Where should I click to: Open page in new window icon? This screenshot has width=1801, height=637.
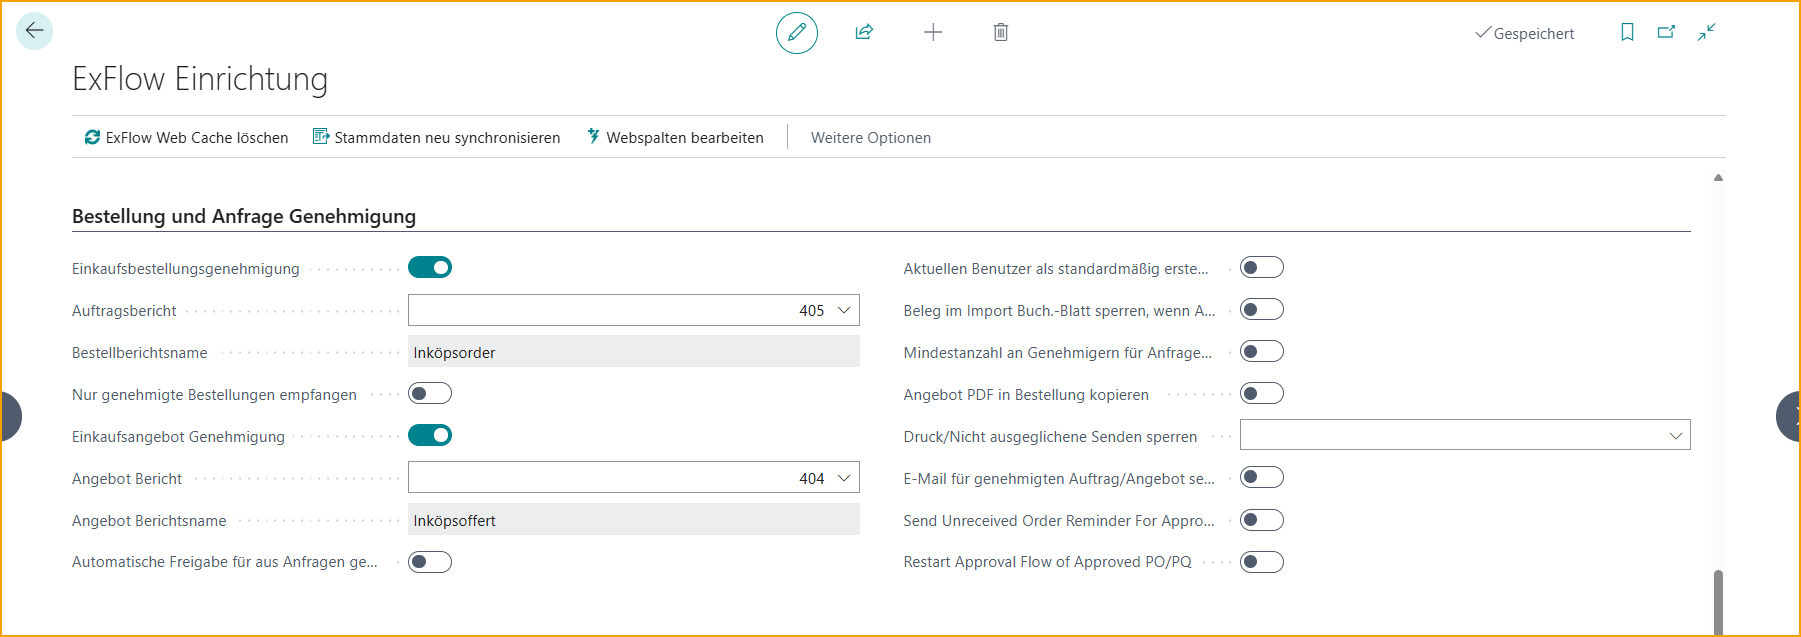[1666, 33]
